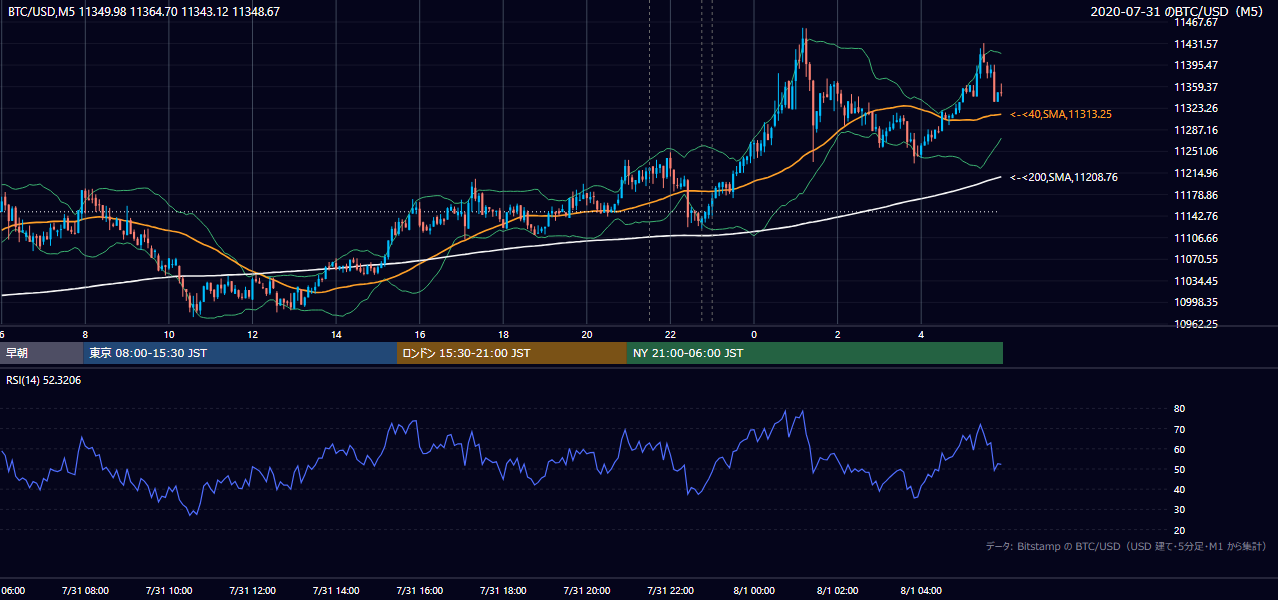Screen dimensions: 1278x600
Task: Click the early-morning 早朝 session bar
Action: pos(41,353)
